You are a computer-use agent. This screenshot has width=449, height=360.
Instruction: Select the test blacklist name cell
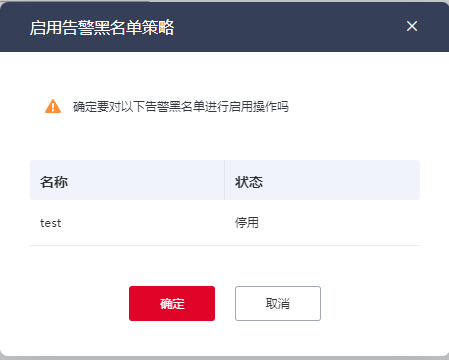click(x=50, y=223)
